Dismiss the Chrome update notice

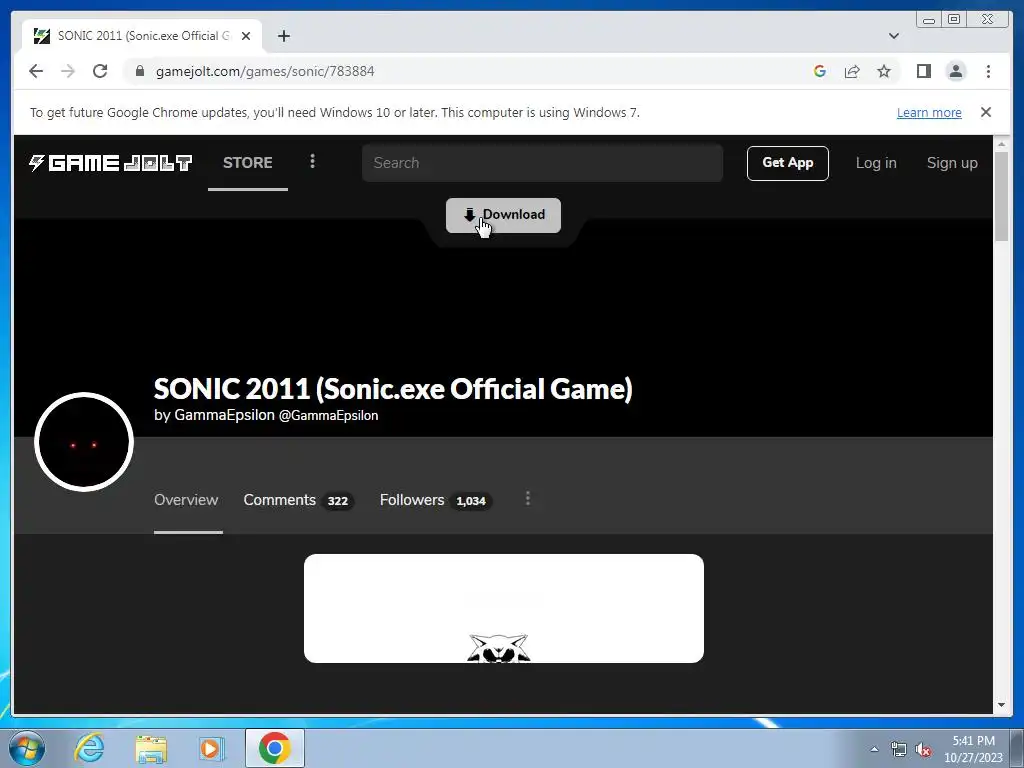click(986, 112)
